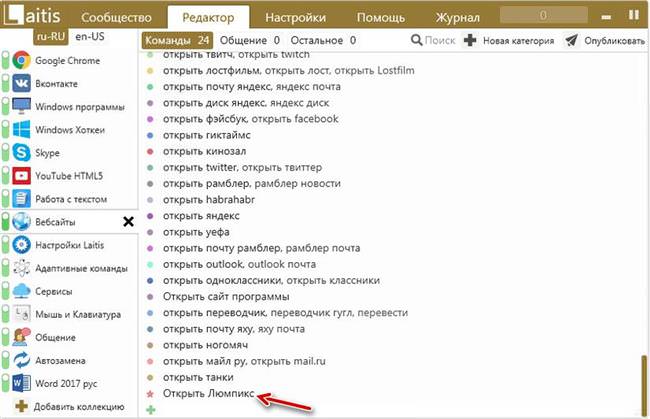The image size is (650, 419).
Task: Click the color dot beside открыть яндекс
Action: coord(150,216)
